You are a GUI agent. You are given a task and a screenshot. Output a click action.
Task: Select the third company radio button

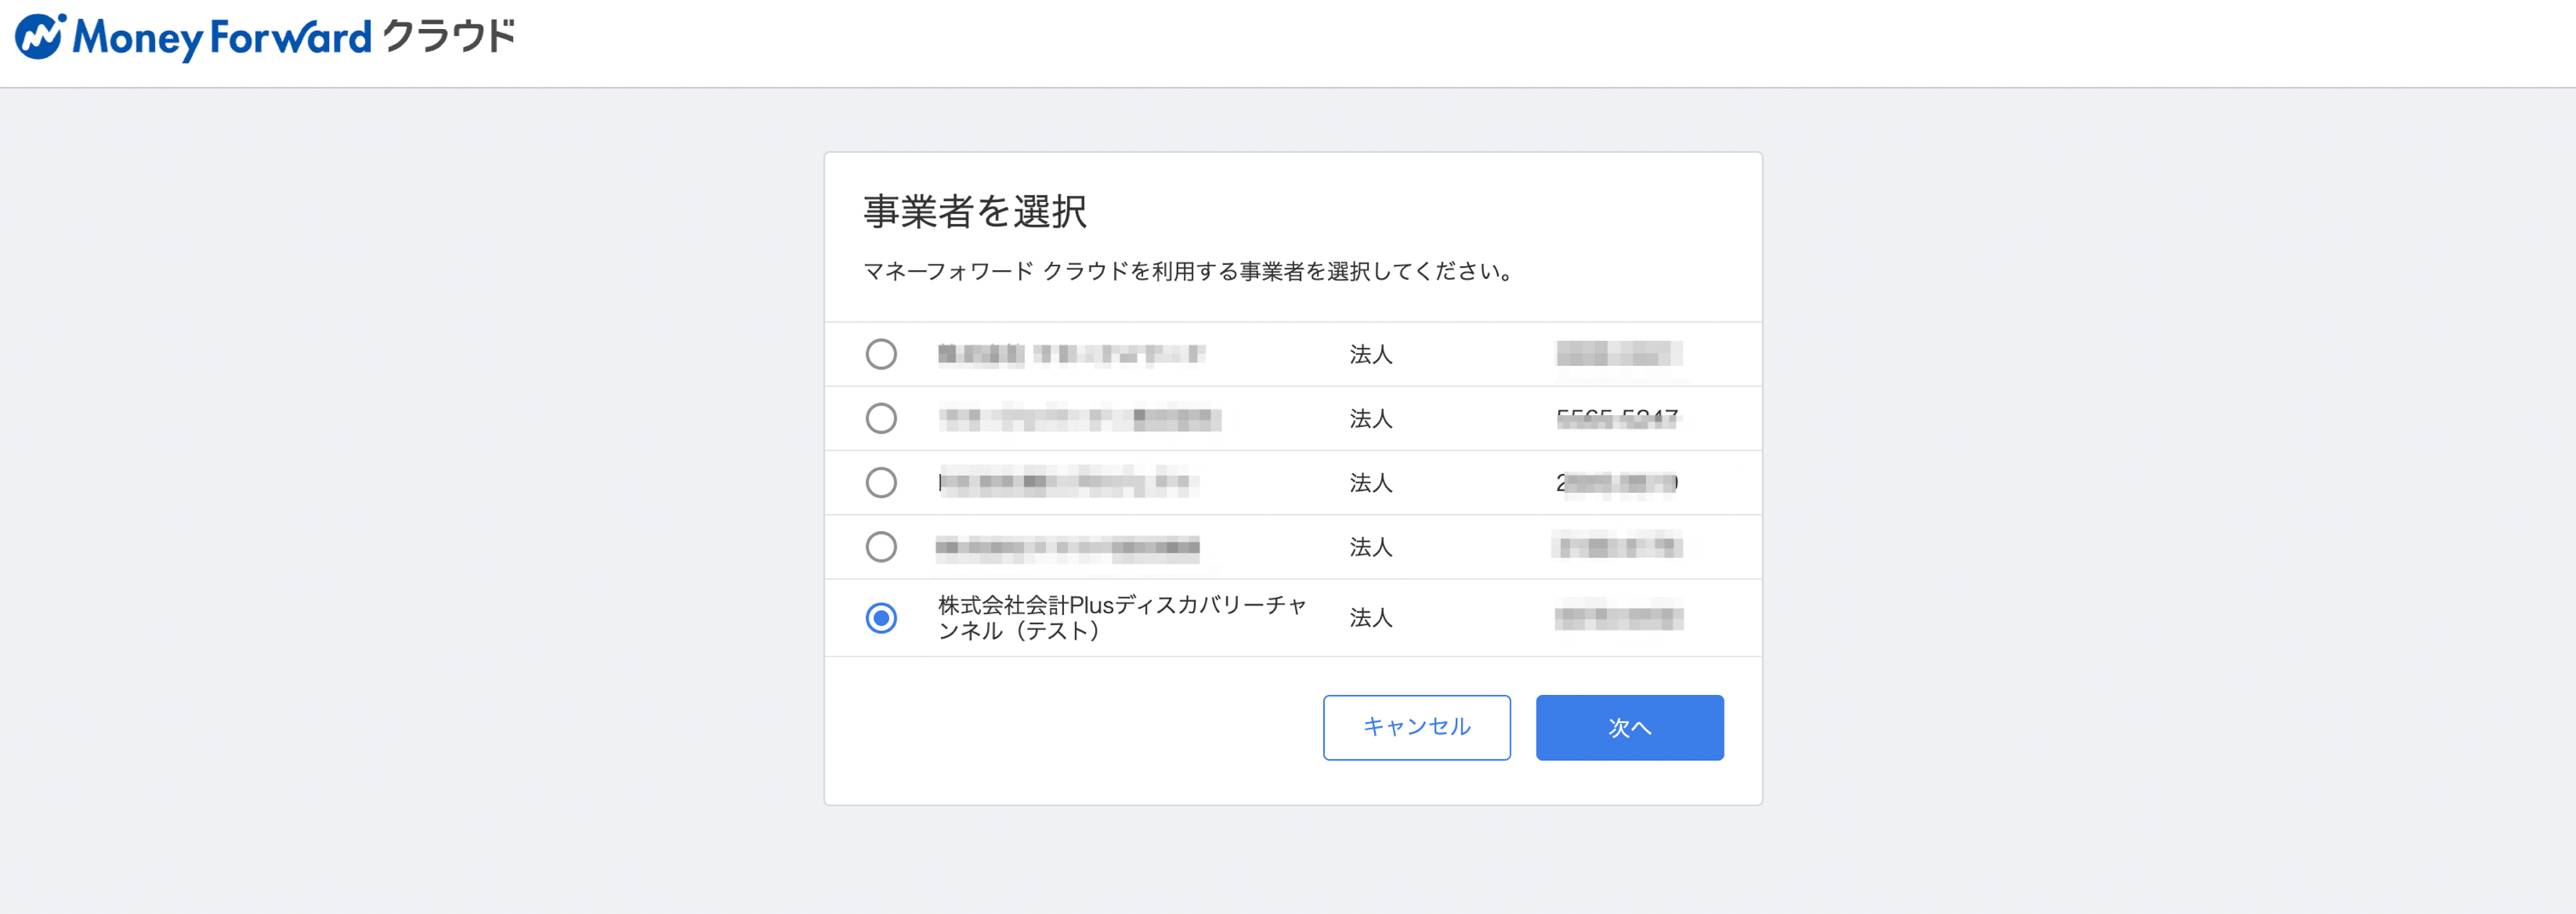881,483
